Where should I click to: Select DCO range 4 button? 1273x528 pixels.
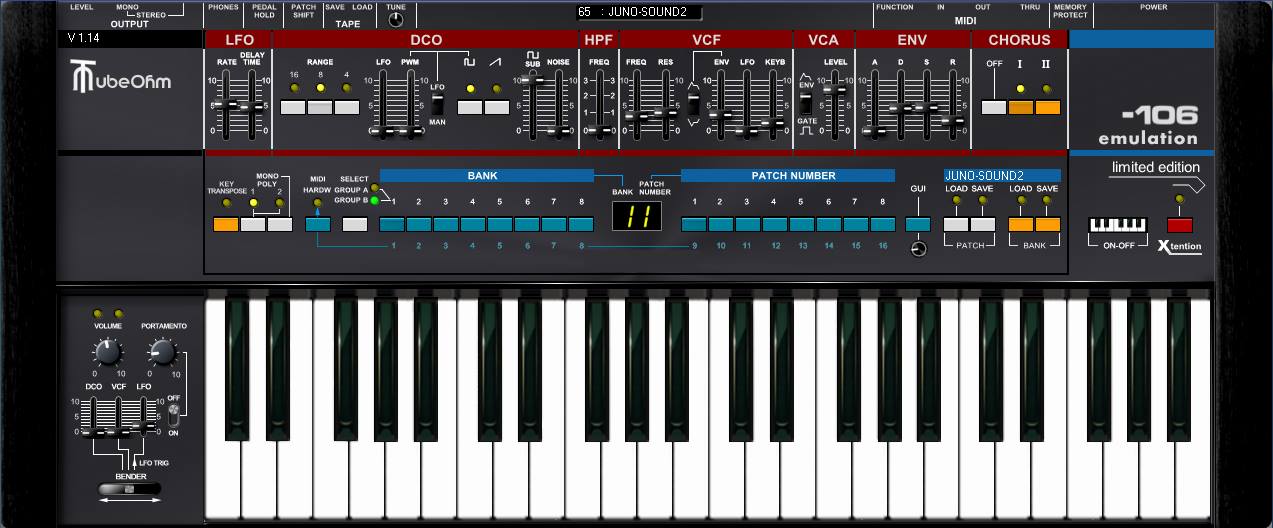tap(347, 107)
